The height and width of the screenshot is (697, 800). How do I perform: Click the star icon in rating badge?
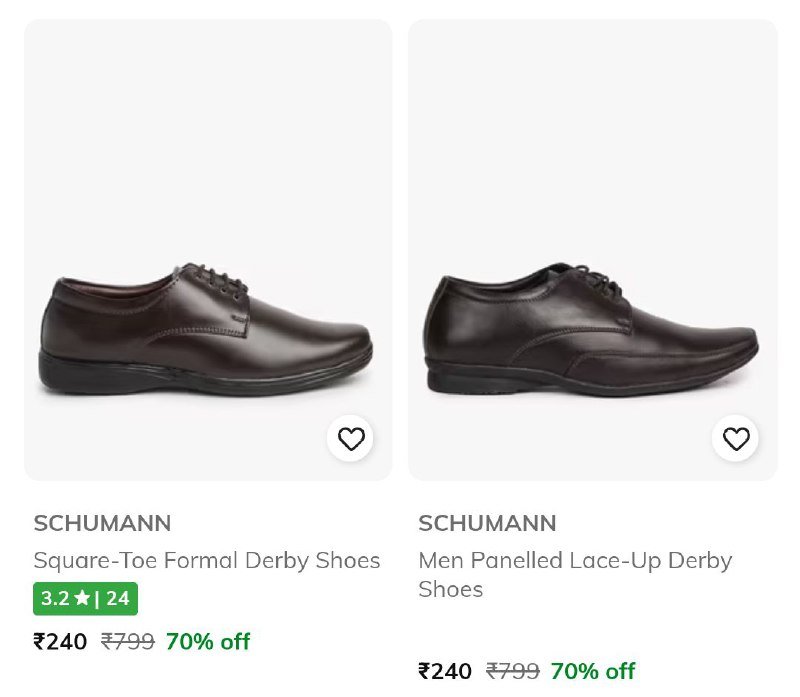(82, 599)
